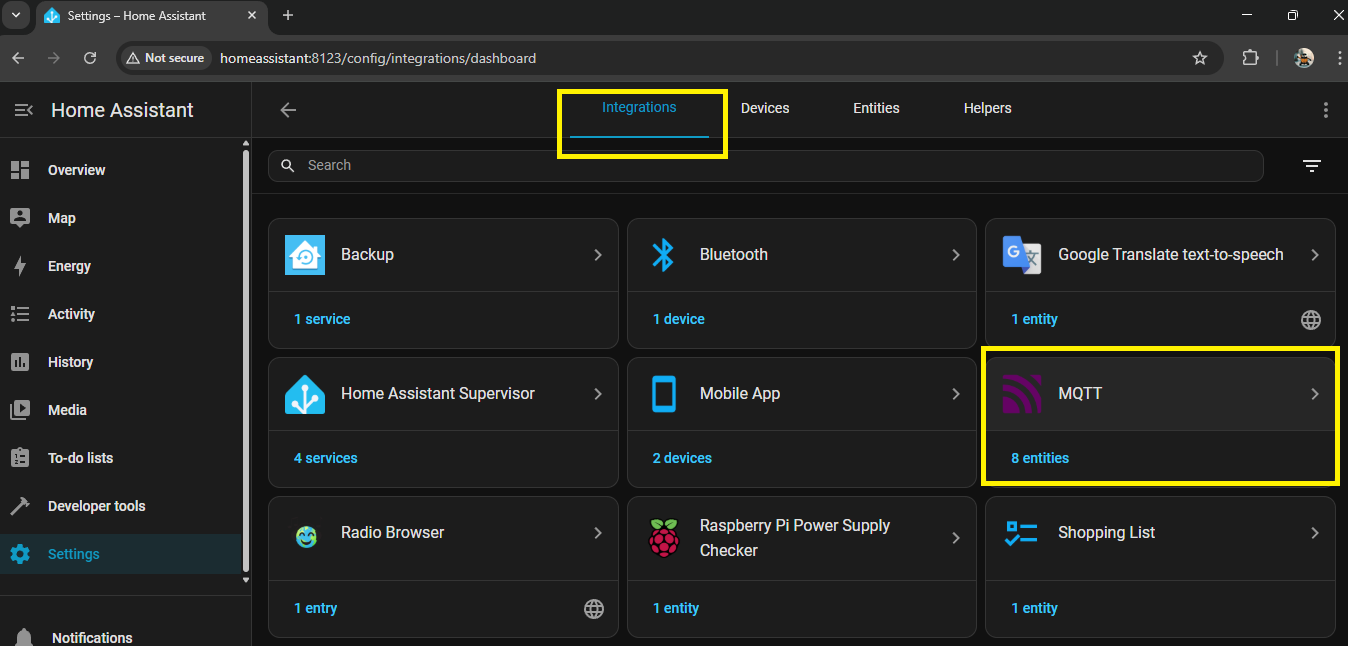Image resolution: width=1348 pixels, height=646 pixels.
Task: Expand the Mobile App card chevron
Action: point(956,394)
